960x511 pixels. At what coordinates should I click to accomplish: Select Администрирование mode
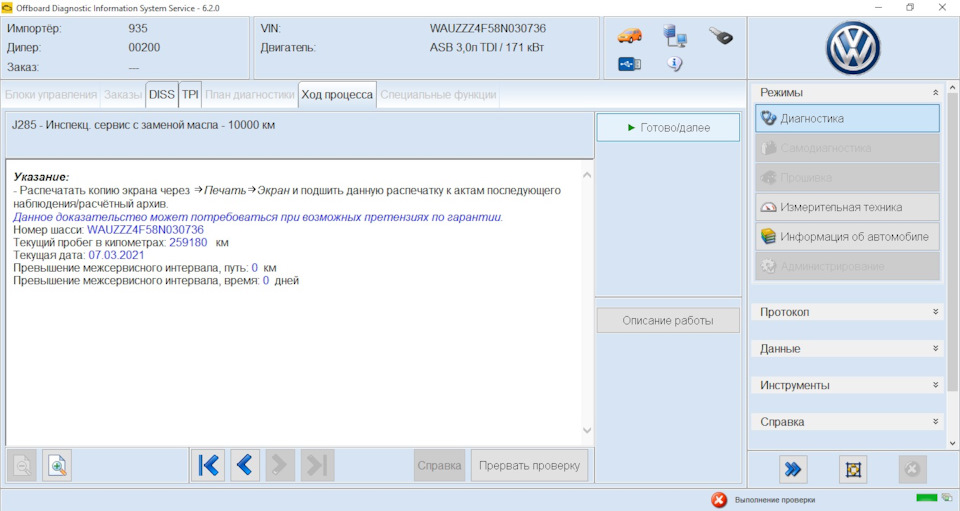pos(847,266)
